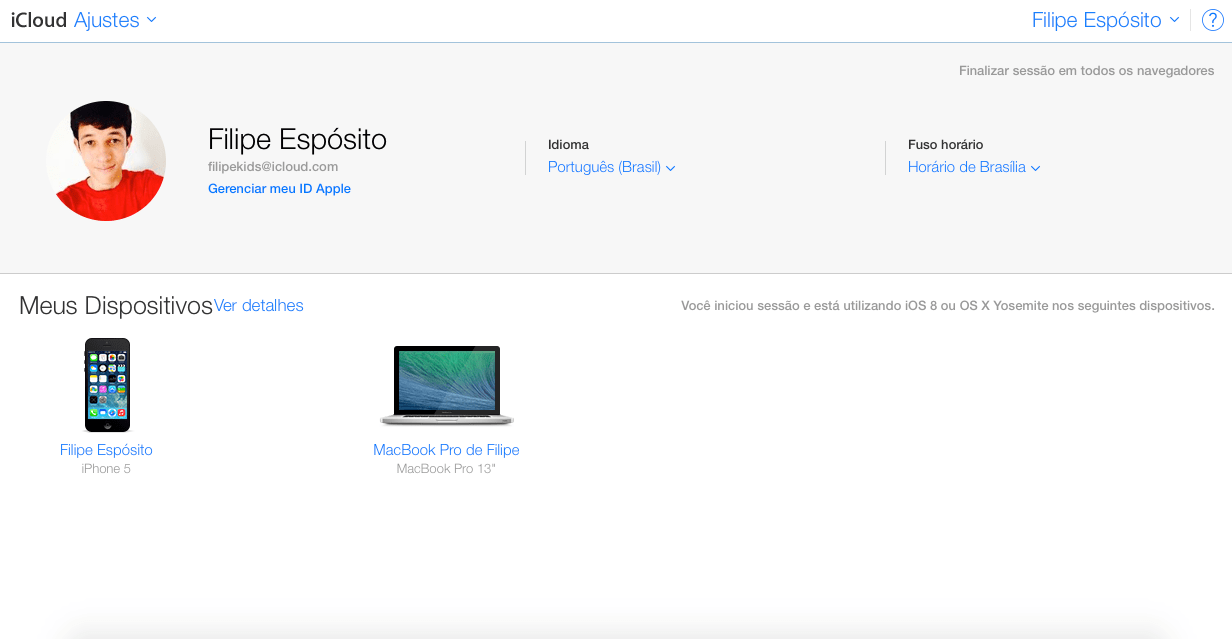Click the filipekids@icloud.com email text
Screen dimensions: 1232x639
[273, 167]
